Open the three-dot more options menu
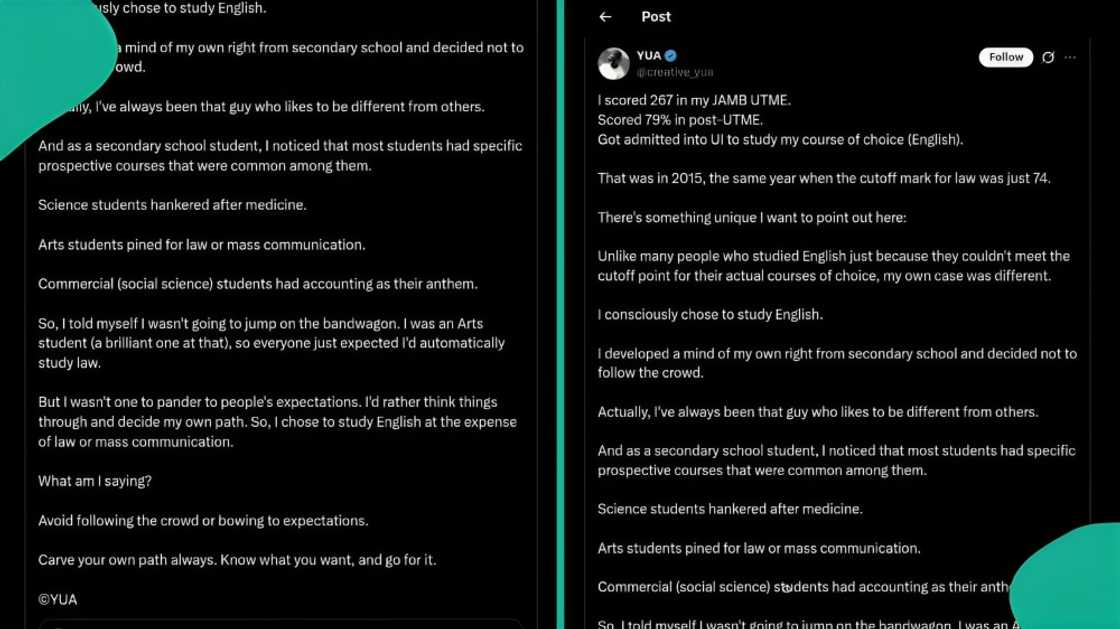Viewport: 1120px width, 629px height. pyautogui.click(x=1070, y=57)
